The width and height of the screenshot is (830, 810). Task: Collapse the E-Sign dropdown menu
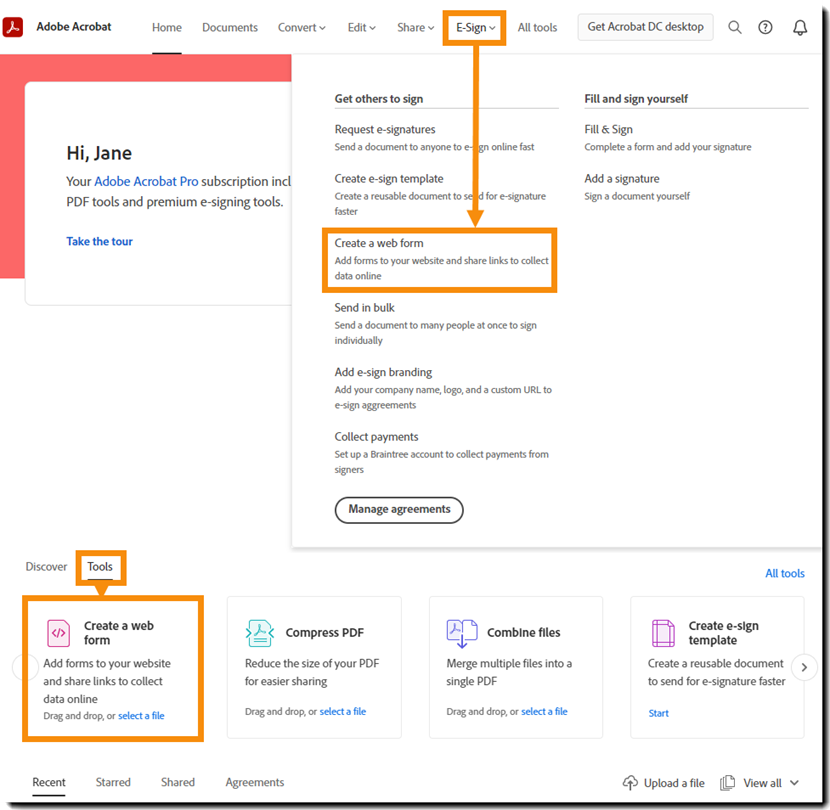pos(475,28)
